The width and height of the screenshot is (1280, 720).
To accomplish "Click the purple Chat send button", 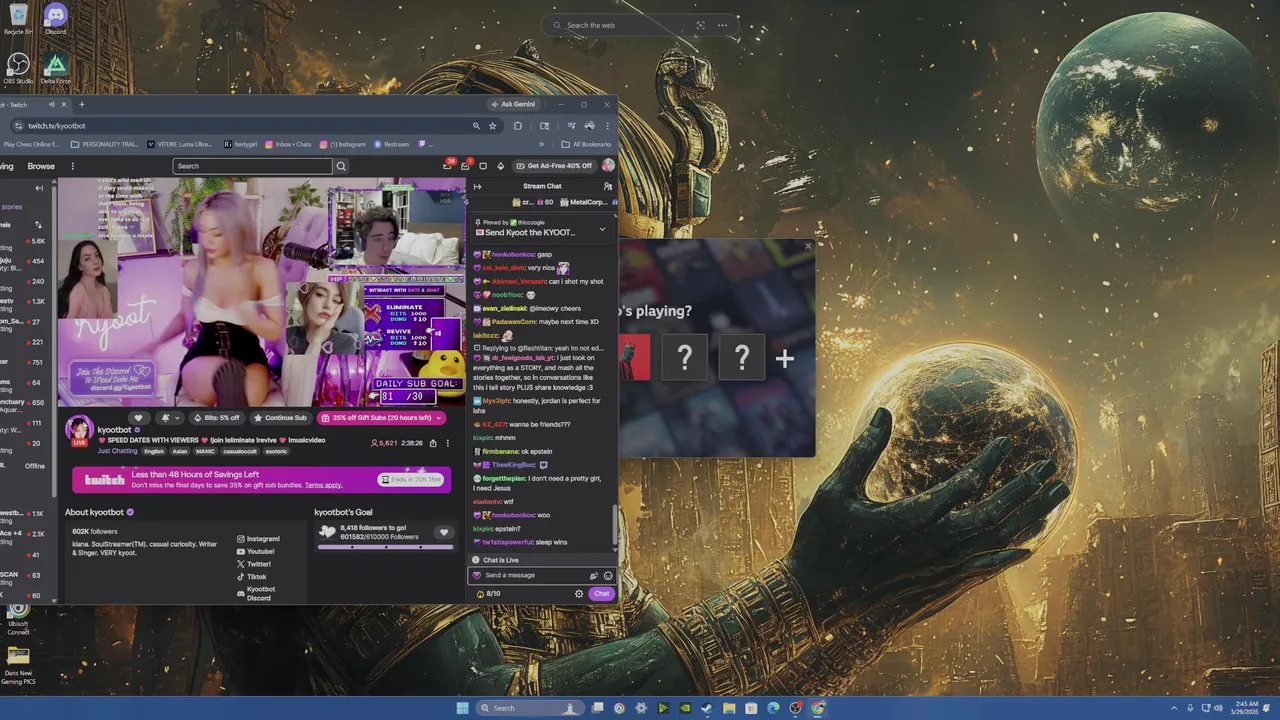I will [601, 594].
